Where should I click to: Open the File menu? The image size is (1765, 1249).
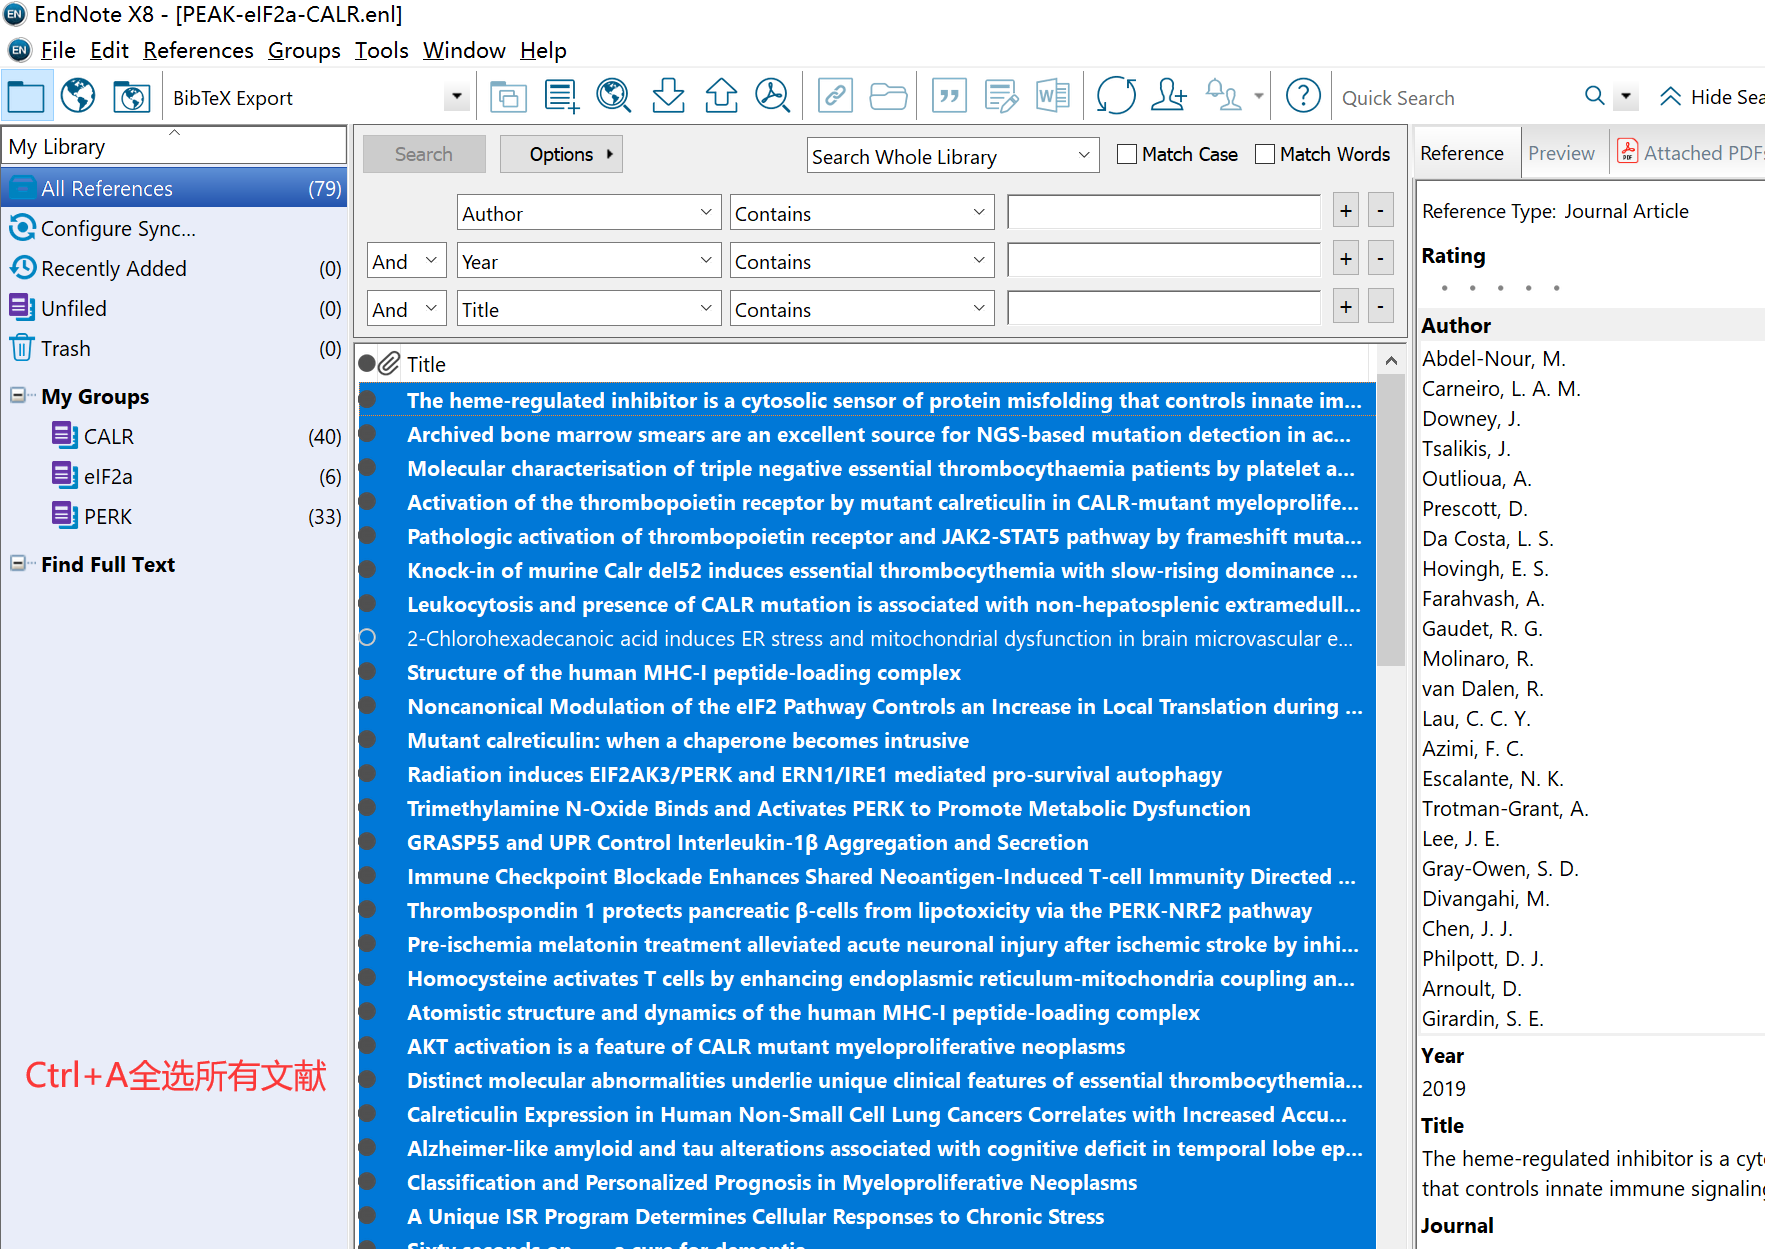pos(58,50)
